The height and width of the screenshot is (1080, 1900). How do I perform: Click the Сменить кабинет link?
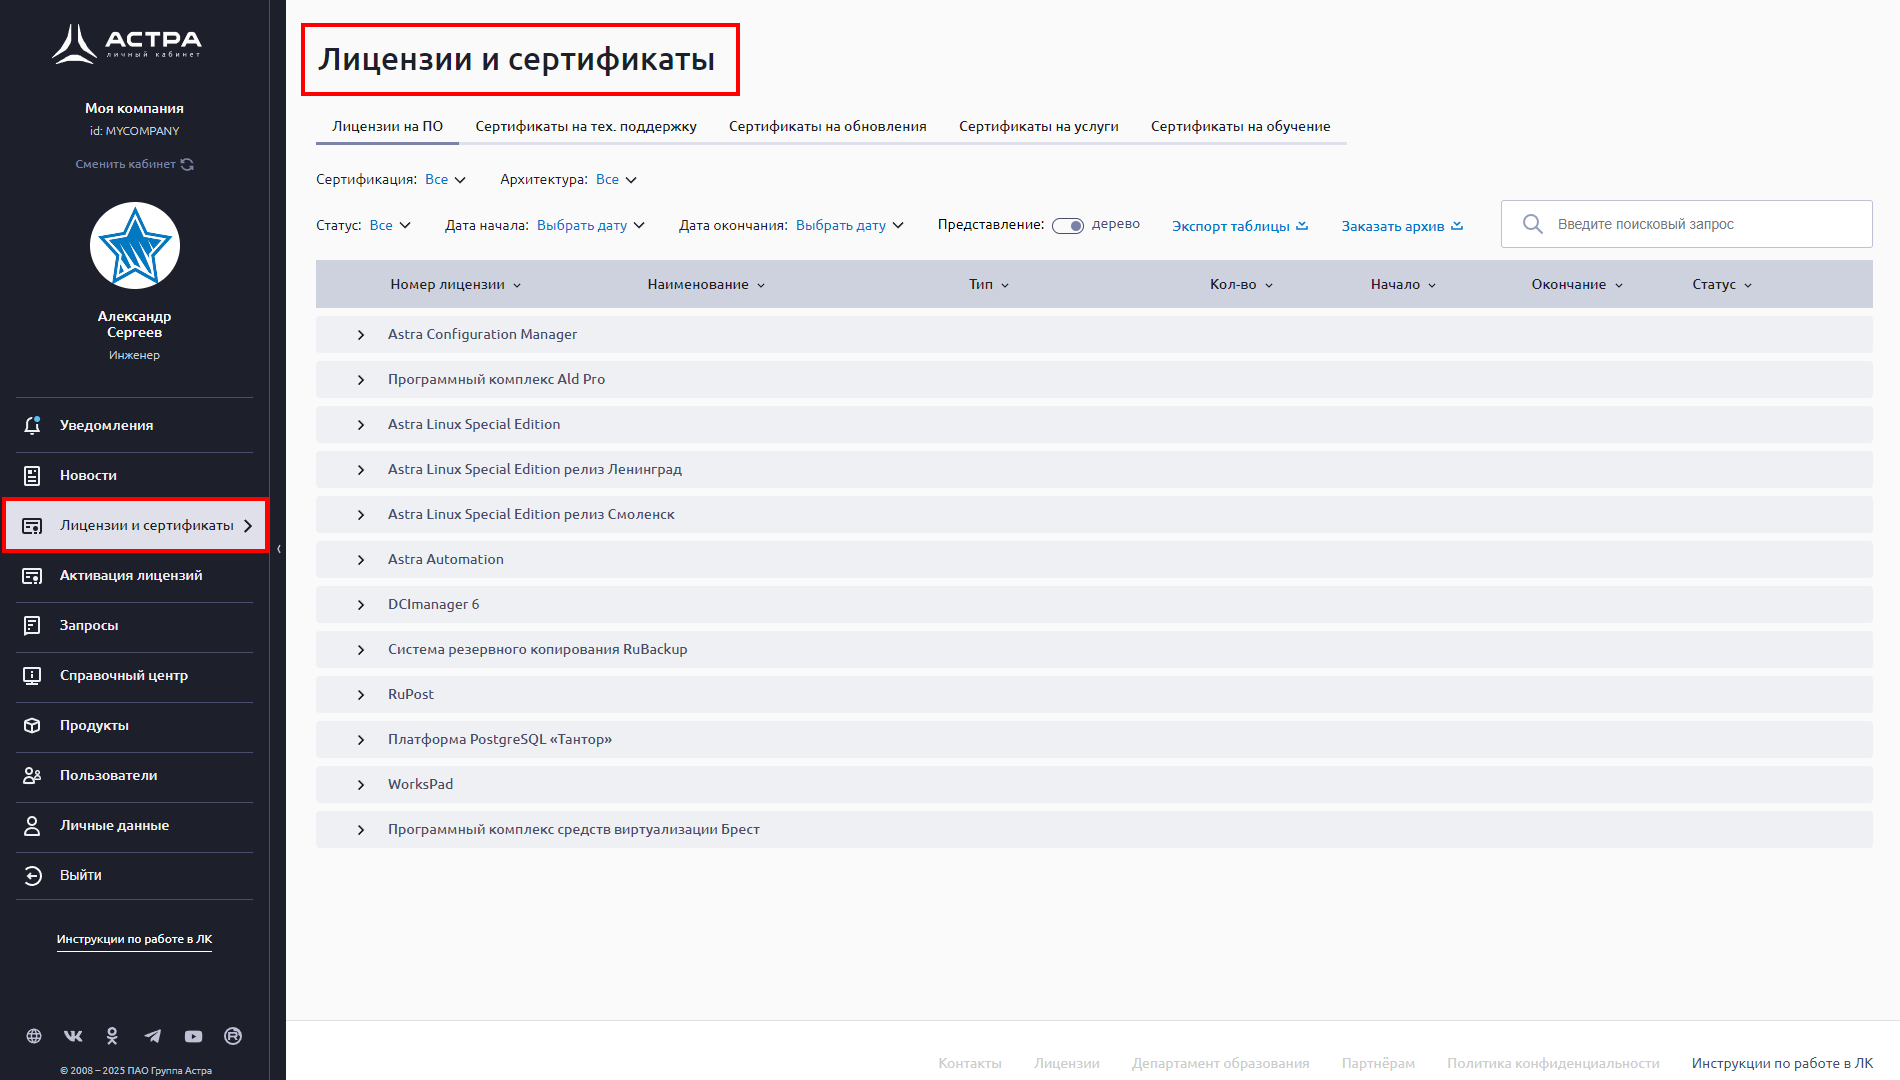pos(134,164)
